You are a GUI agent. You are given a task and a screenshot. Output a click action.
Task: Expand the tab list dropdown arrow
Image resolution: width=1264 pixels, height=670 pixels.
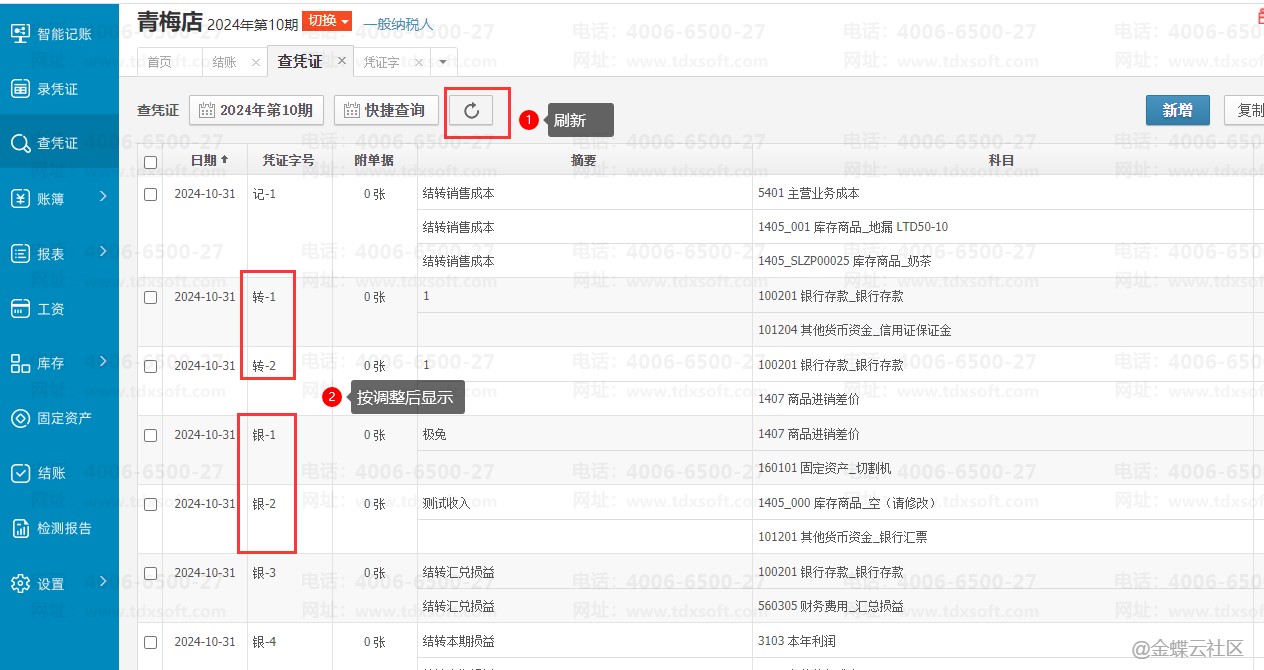pos(443,62)
